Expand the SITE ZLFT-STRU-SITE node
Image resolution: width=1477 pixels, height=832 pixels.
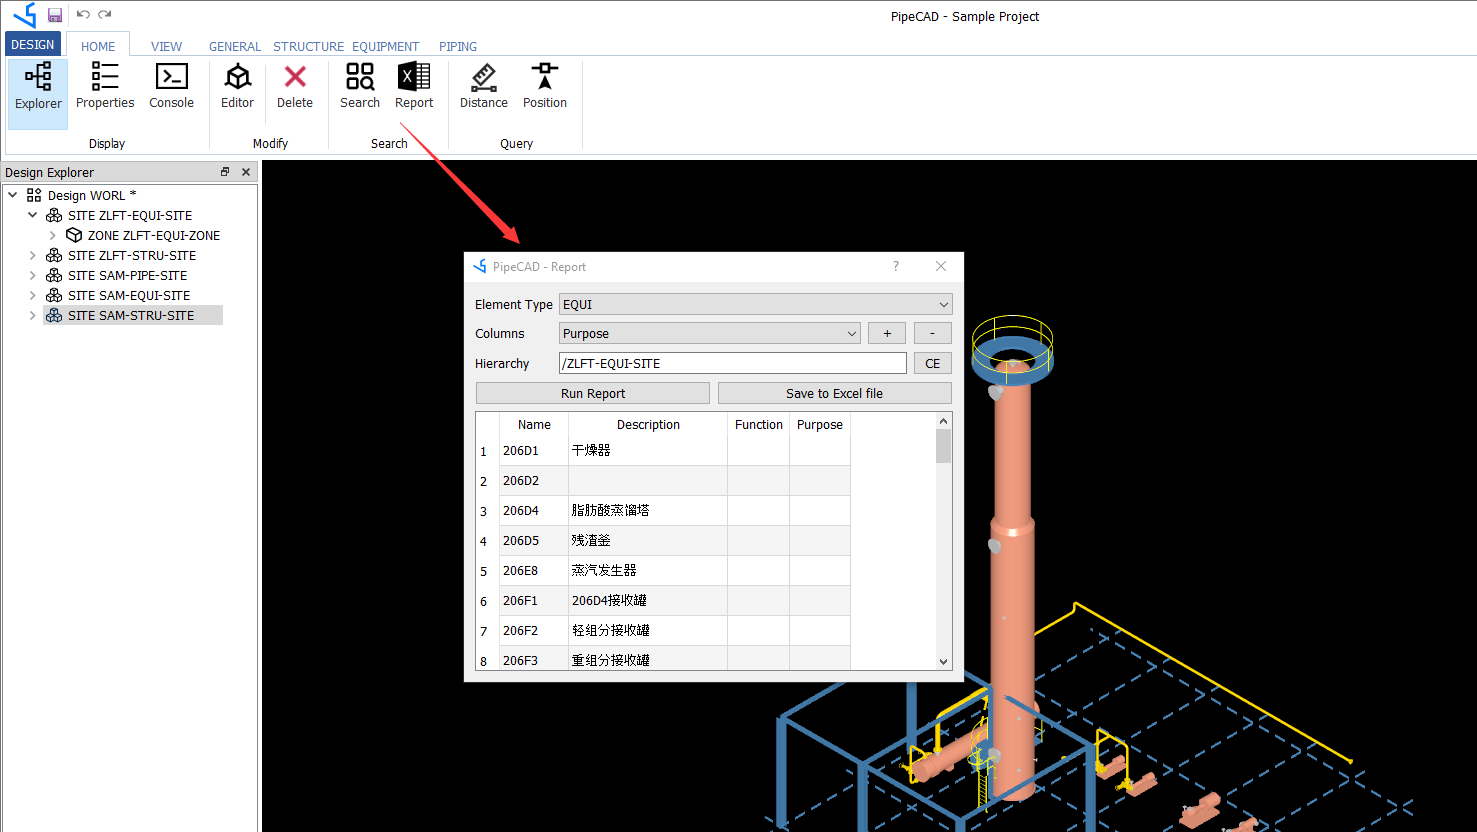pos(32,255)
